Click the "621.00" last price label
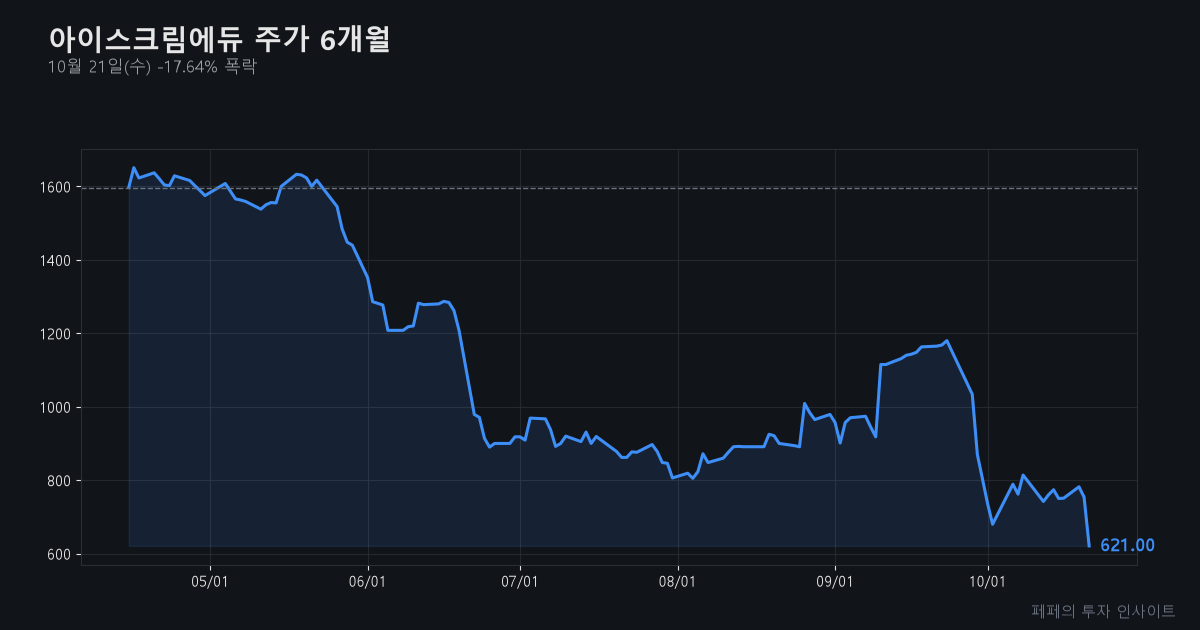 point(1127,545)
